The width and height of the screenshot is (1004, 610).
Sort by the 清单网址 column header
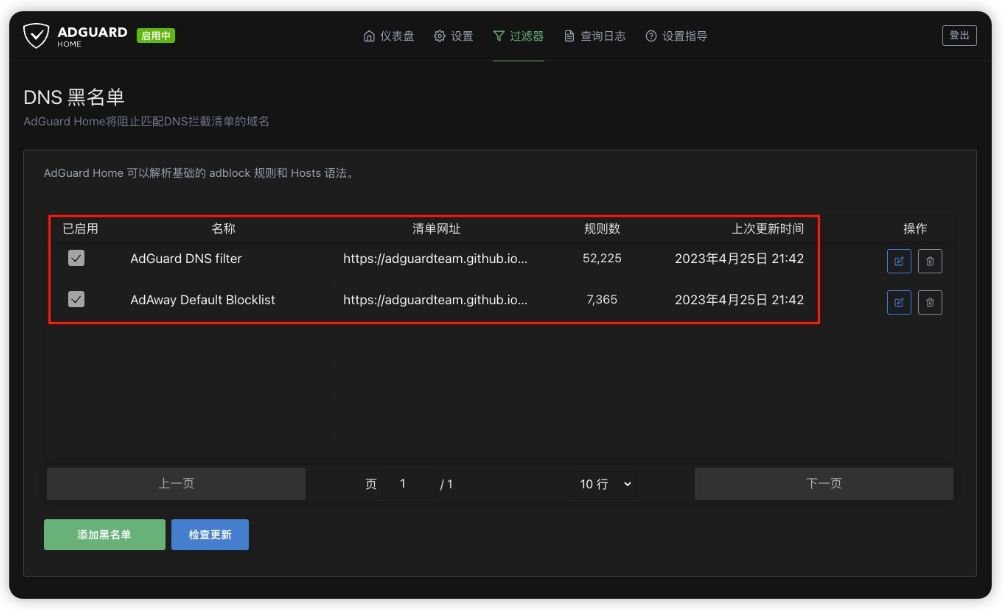pos(436,229)
